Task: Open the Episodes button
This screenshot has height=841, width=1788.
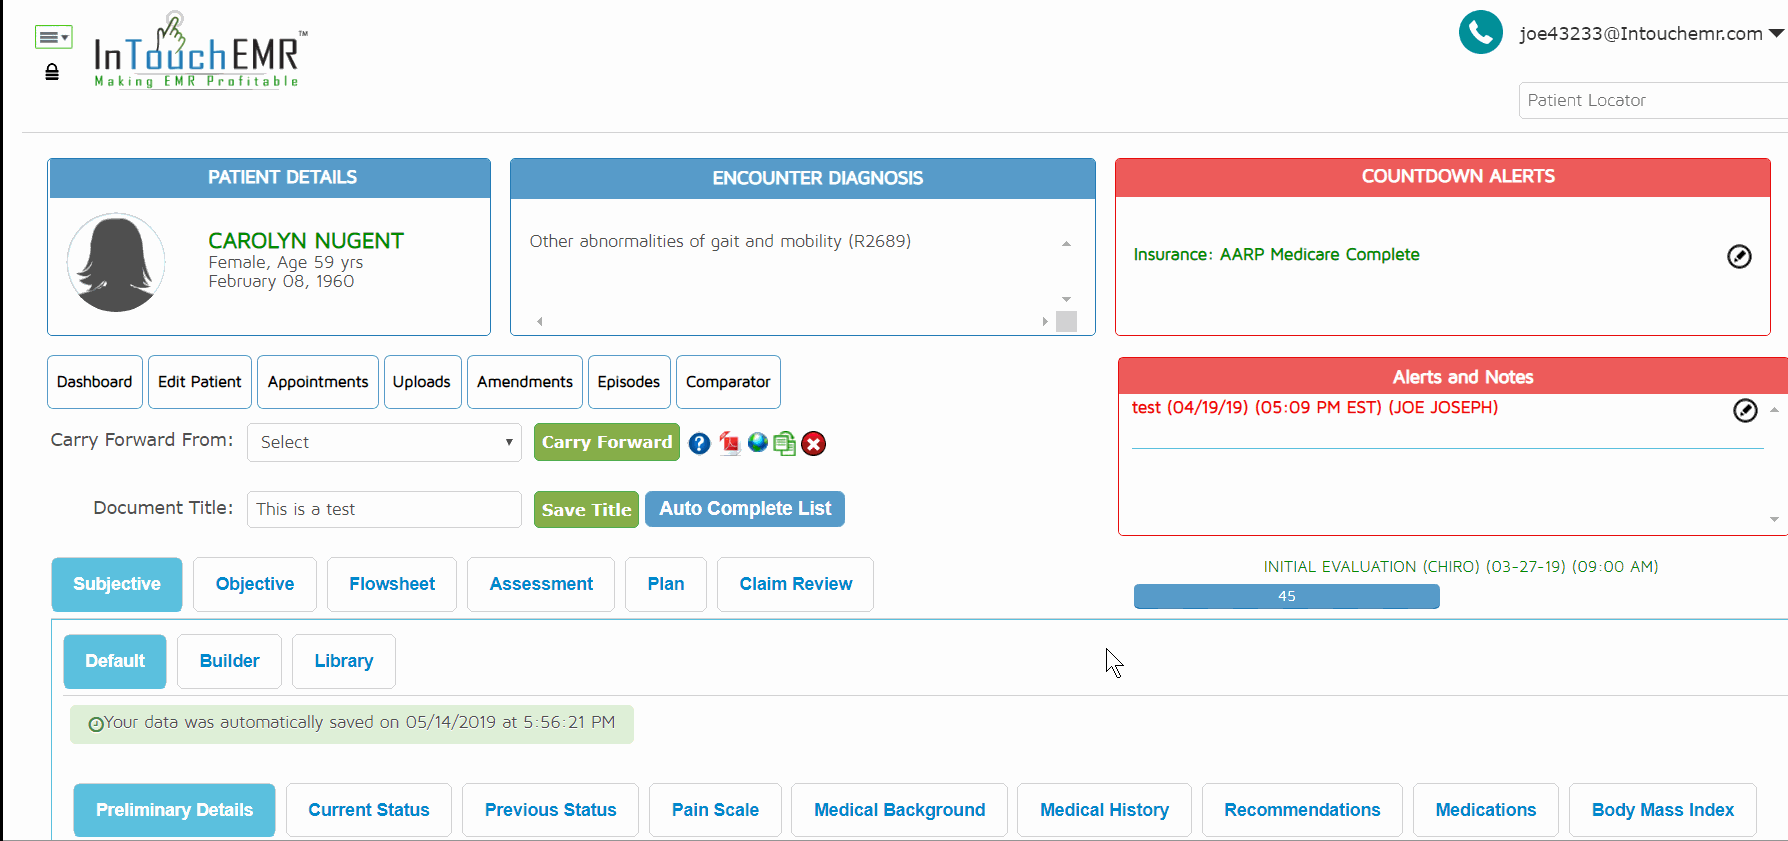Action: (x=628, y=382)
